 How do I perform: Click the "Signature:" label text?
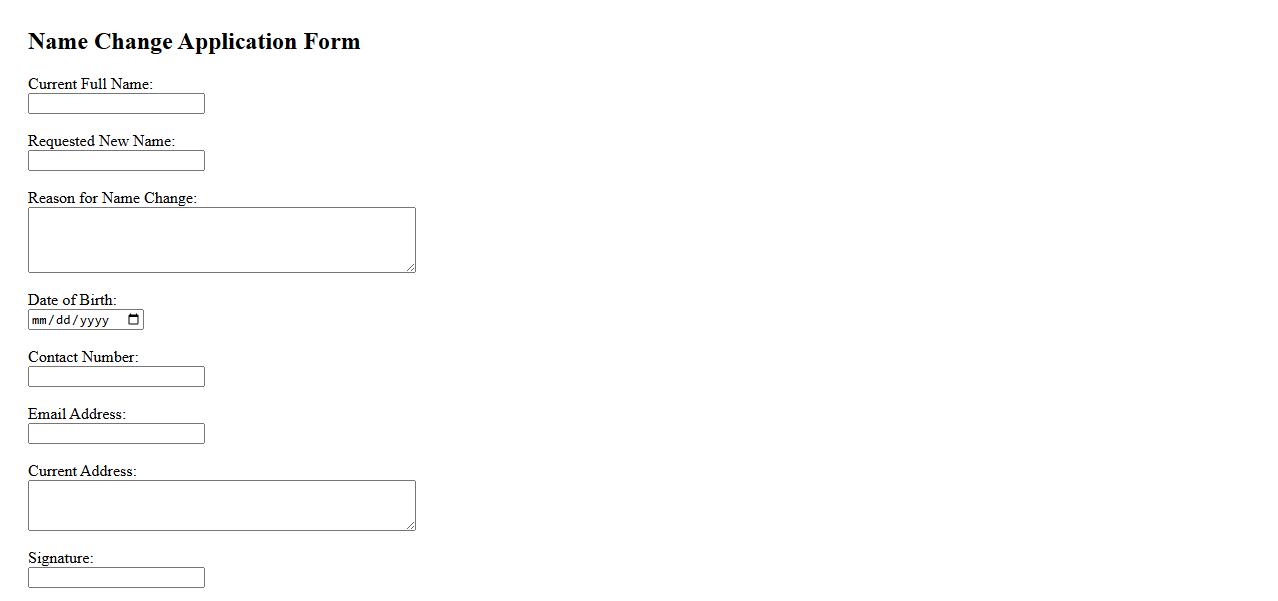click(x=60, y=558)
